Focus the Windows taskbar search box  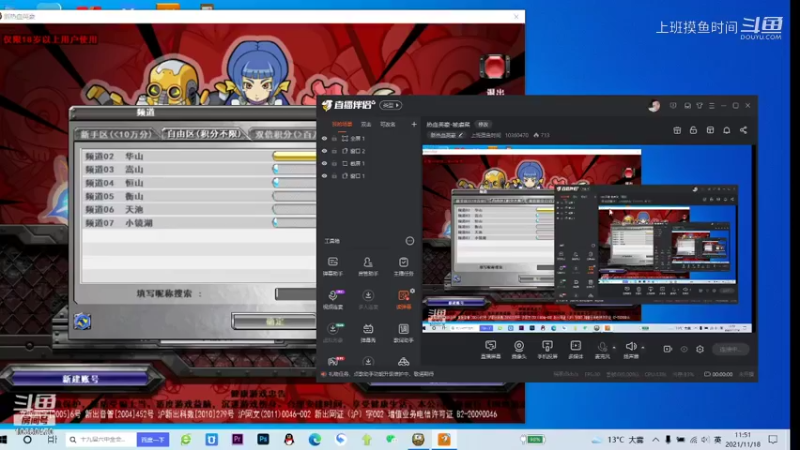coord(101,439)
